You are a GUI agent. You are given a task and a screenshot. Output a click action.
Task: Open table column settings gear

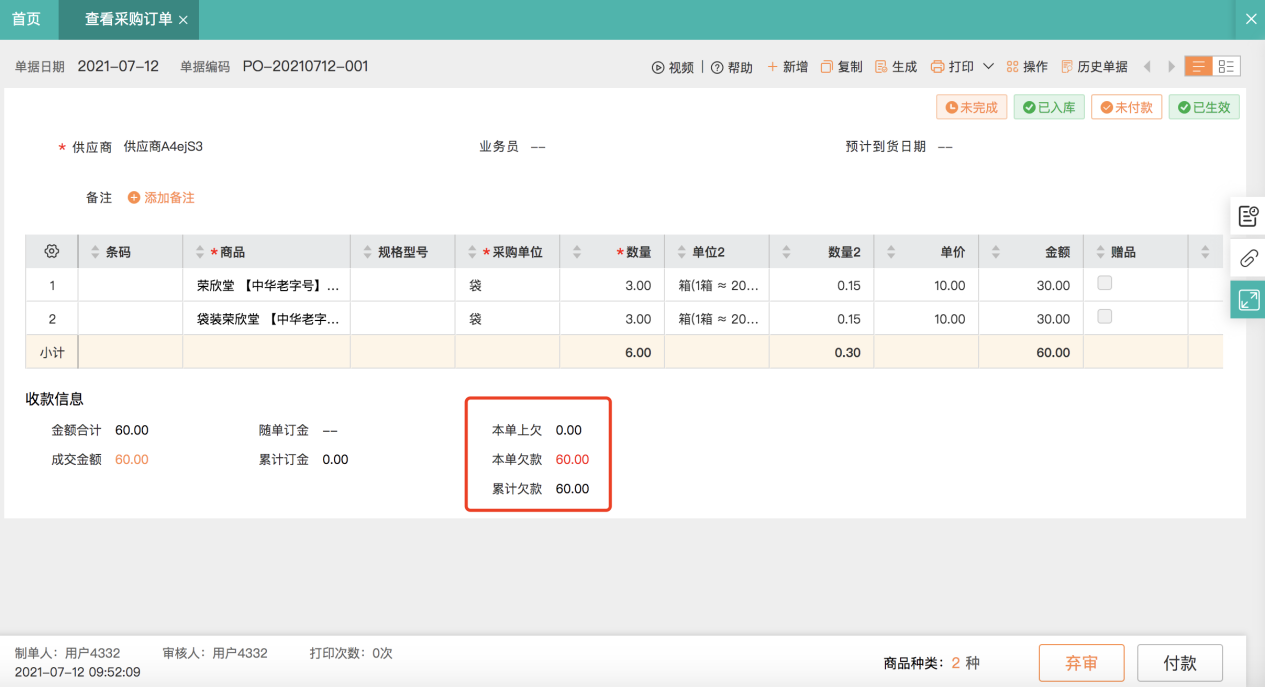pos(52,252)
